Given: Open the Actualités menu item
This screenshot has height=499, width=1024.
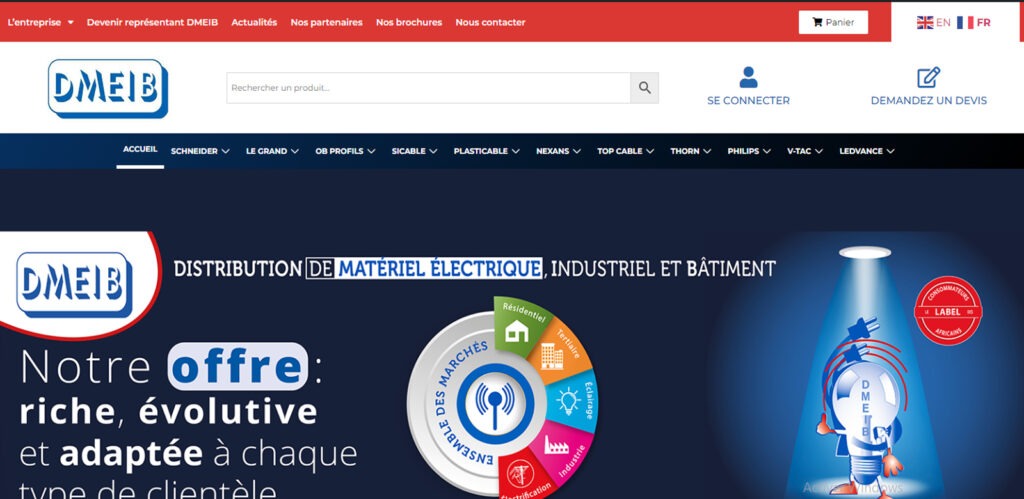Looking at the screenshot, I should tap(254, 22).
